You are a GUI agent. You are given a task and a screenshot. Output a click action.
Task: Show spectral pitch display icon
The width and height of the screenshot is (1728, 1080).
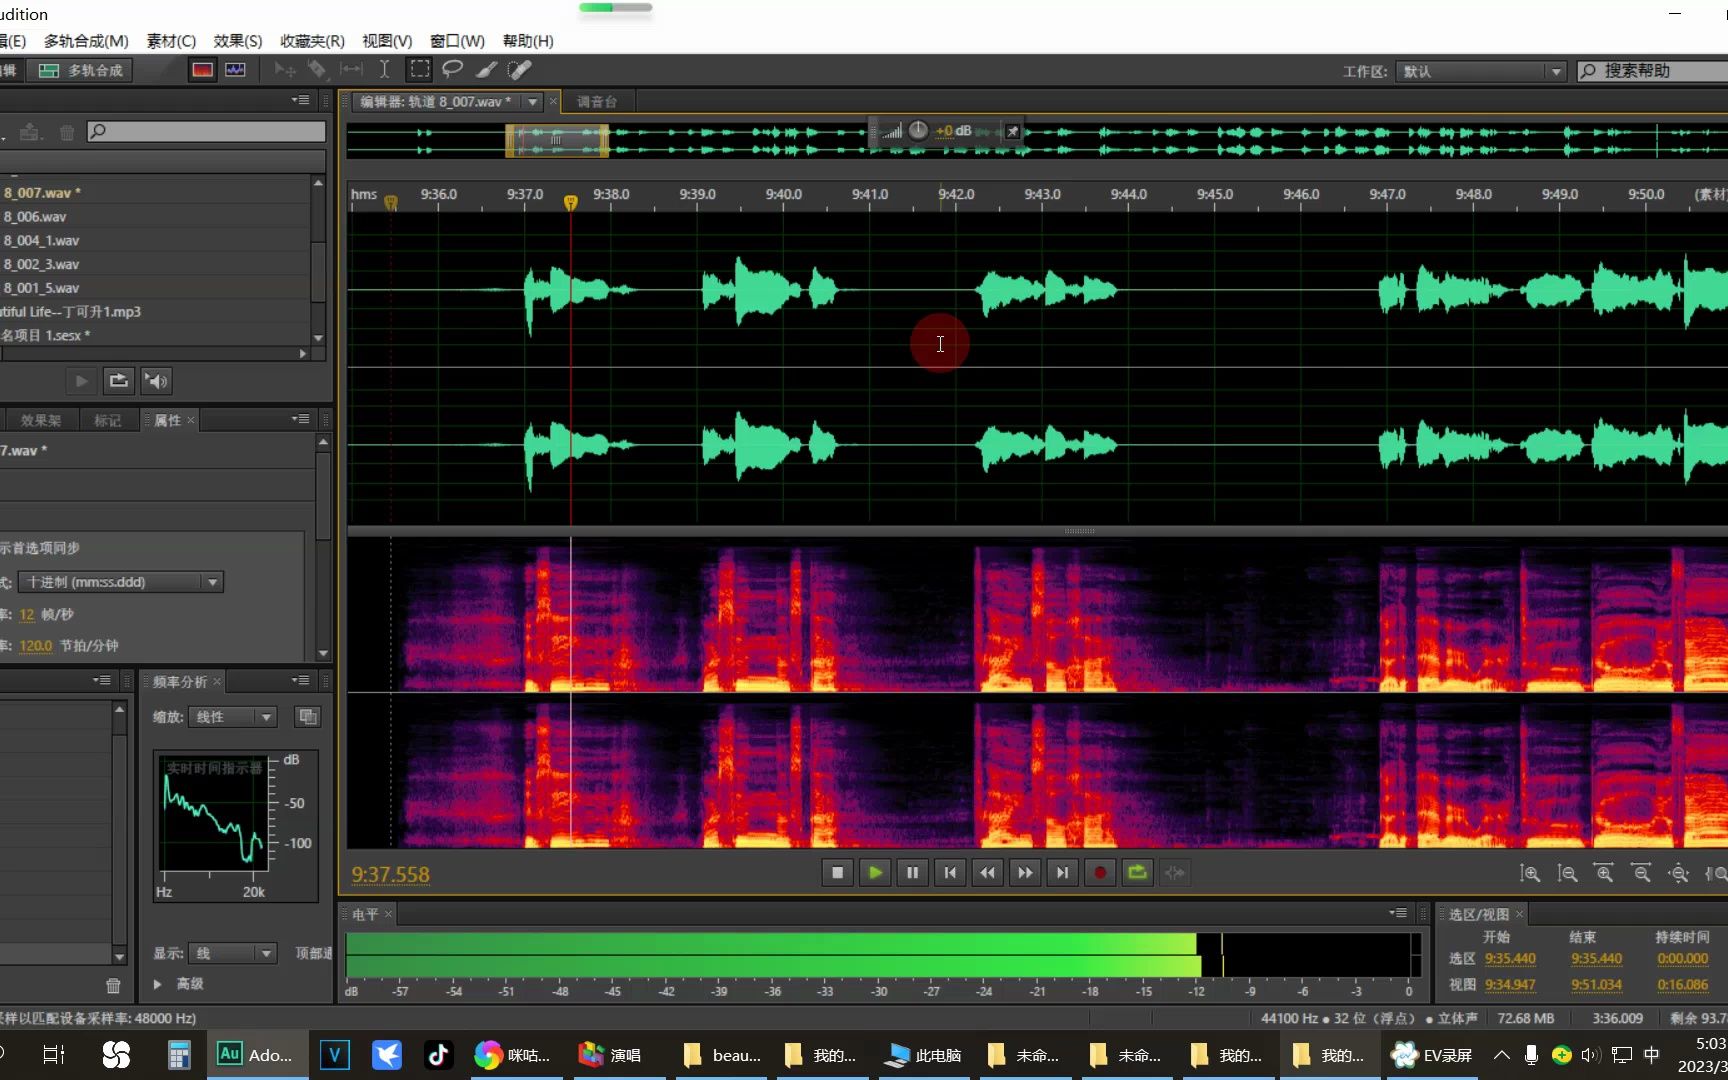tap(236, 70)
